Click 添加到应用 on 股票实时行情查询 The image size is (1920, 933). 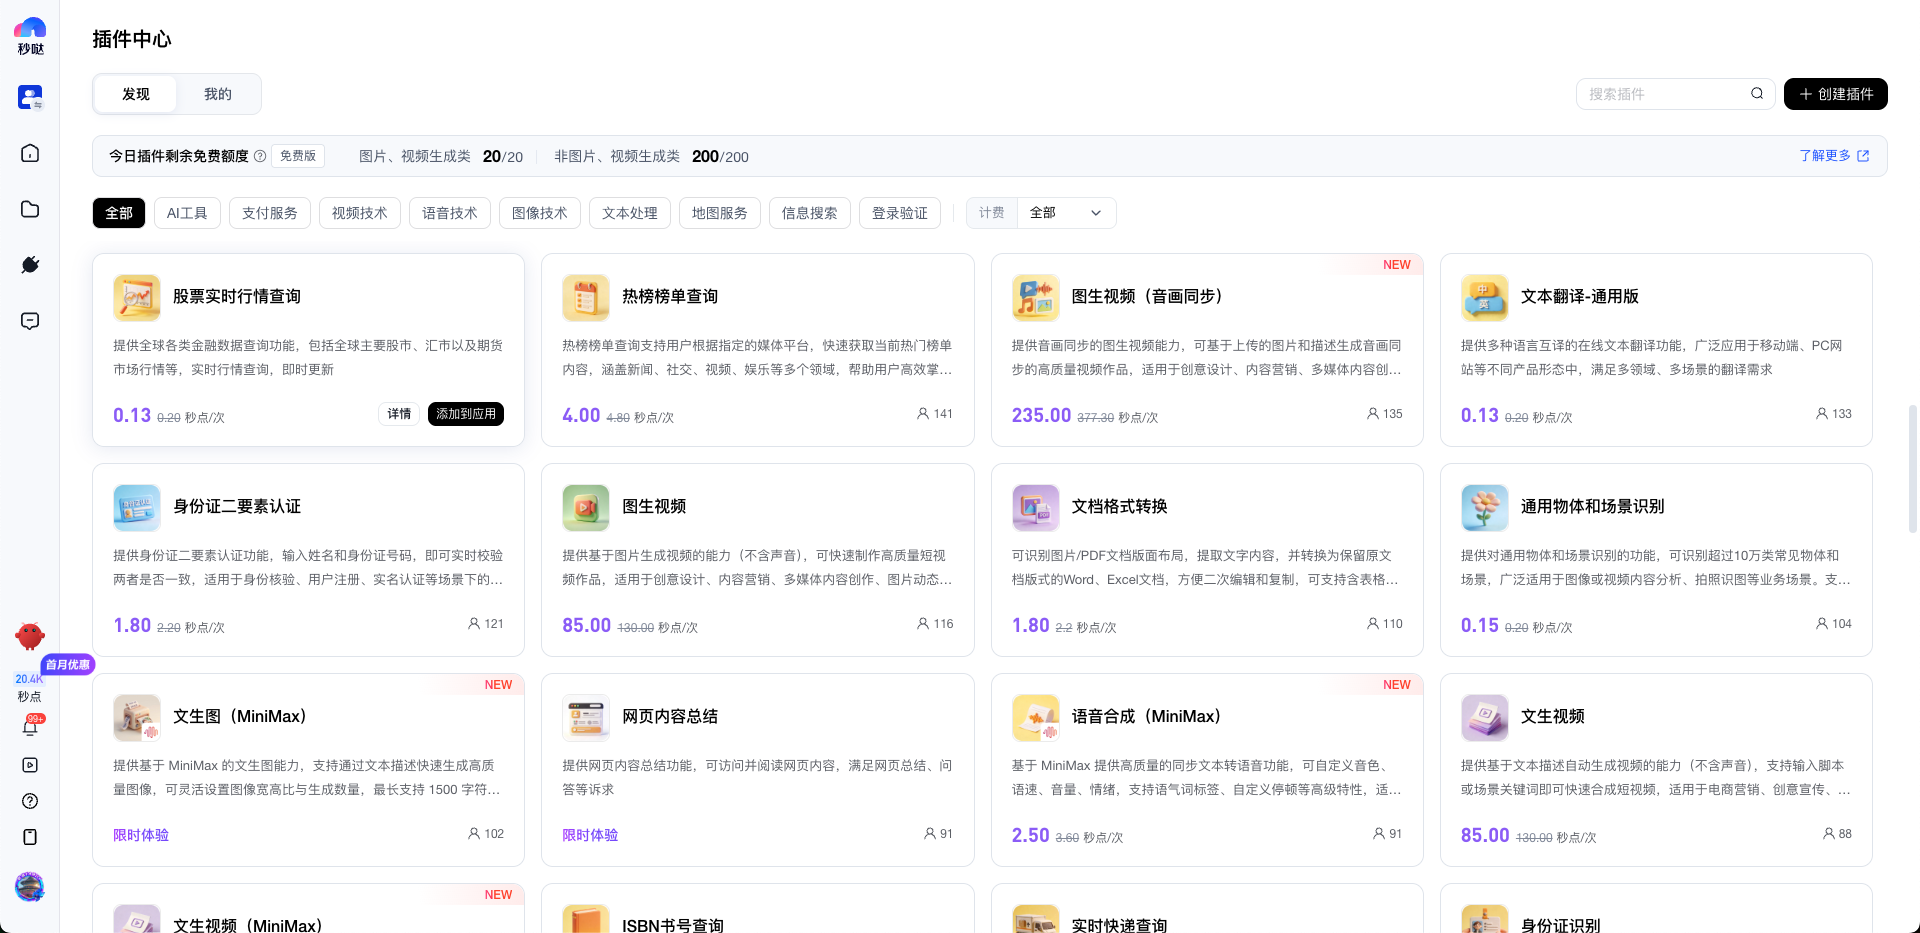click(465, 414)
